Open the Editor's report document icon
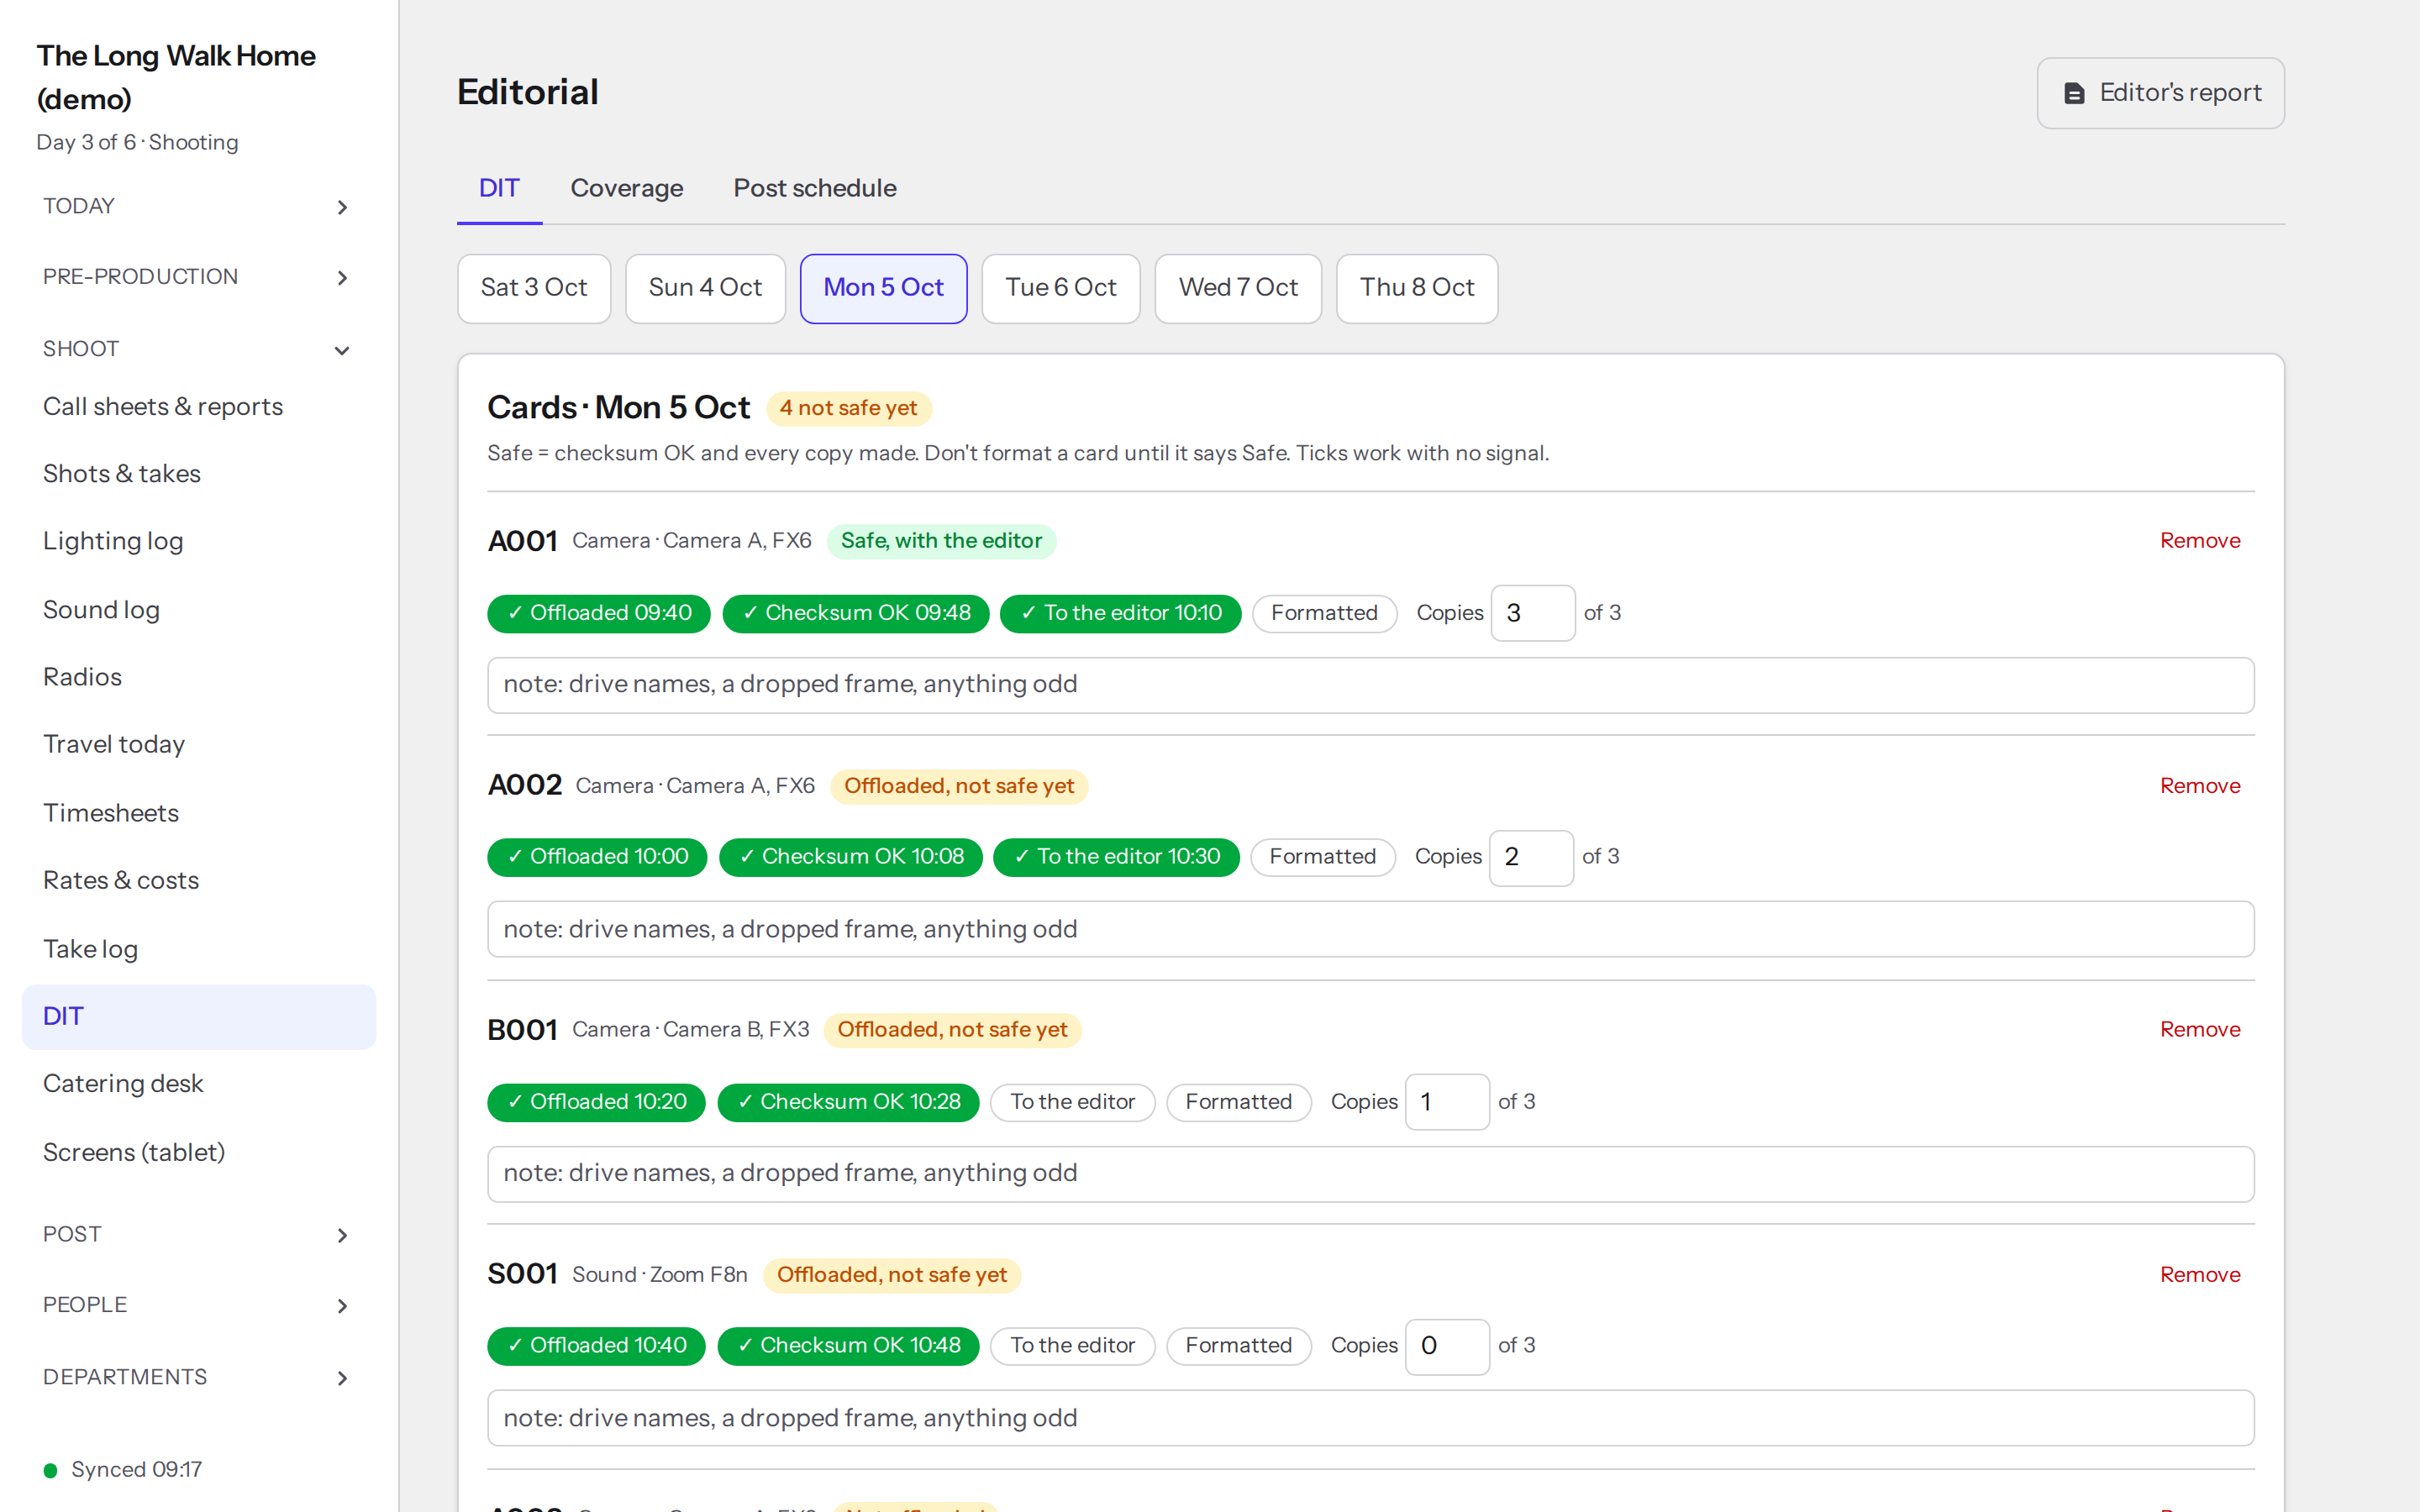 pyautogui.click(x=2074, y=93)
